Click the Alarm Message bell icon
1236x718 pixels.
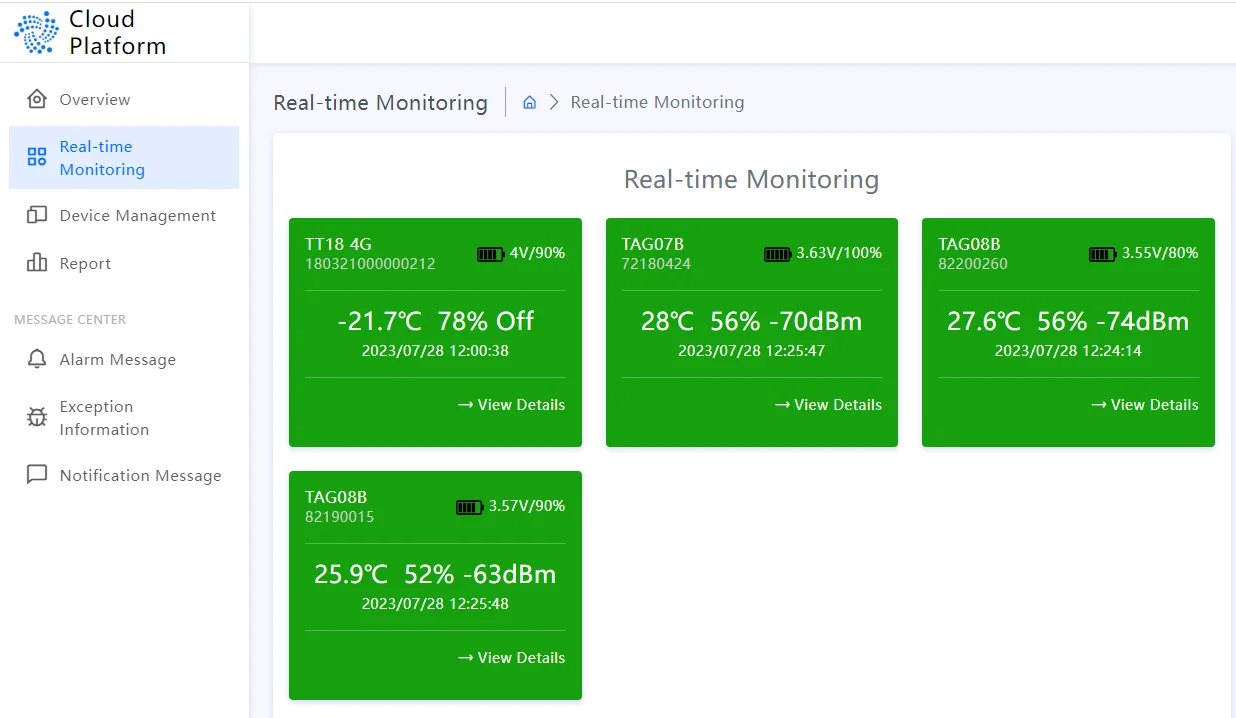tap(34, 359)
